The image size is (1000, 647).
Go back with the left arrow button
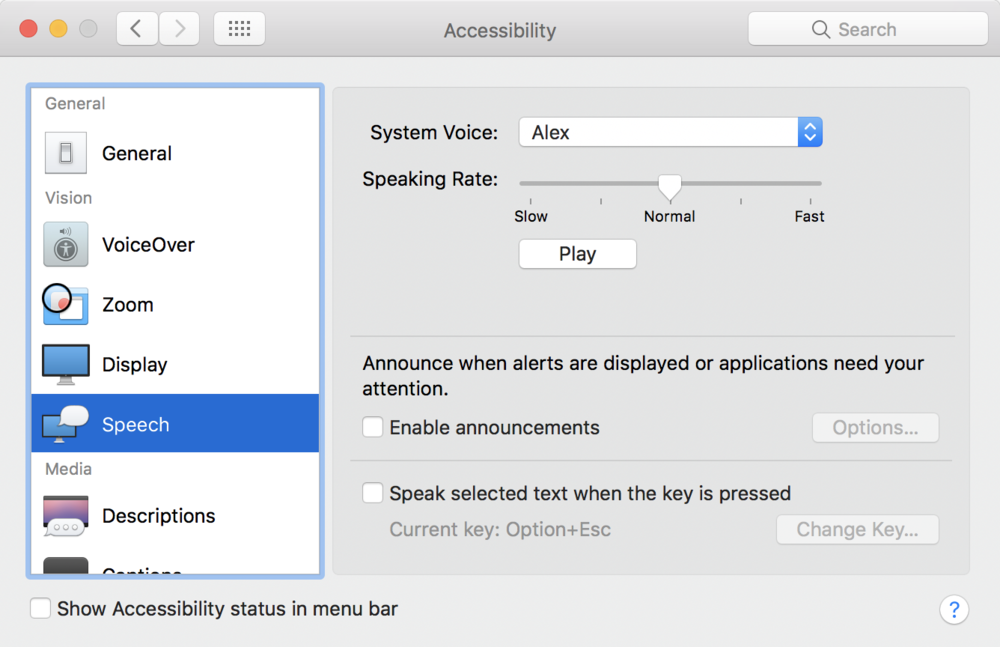[136, 29]
